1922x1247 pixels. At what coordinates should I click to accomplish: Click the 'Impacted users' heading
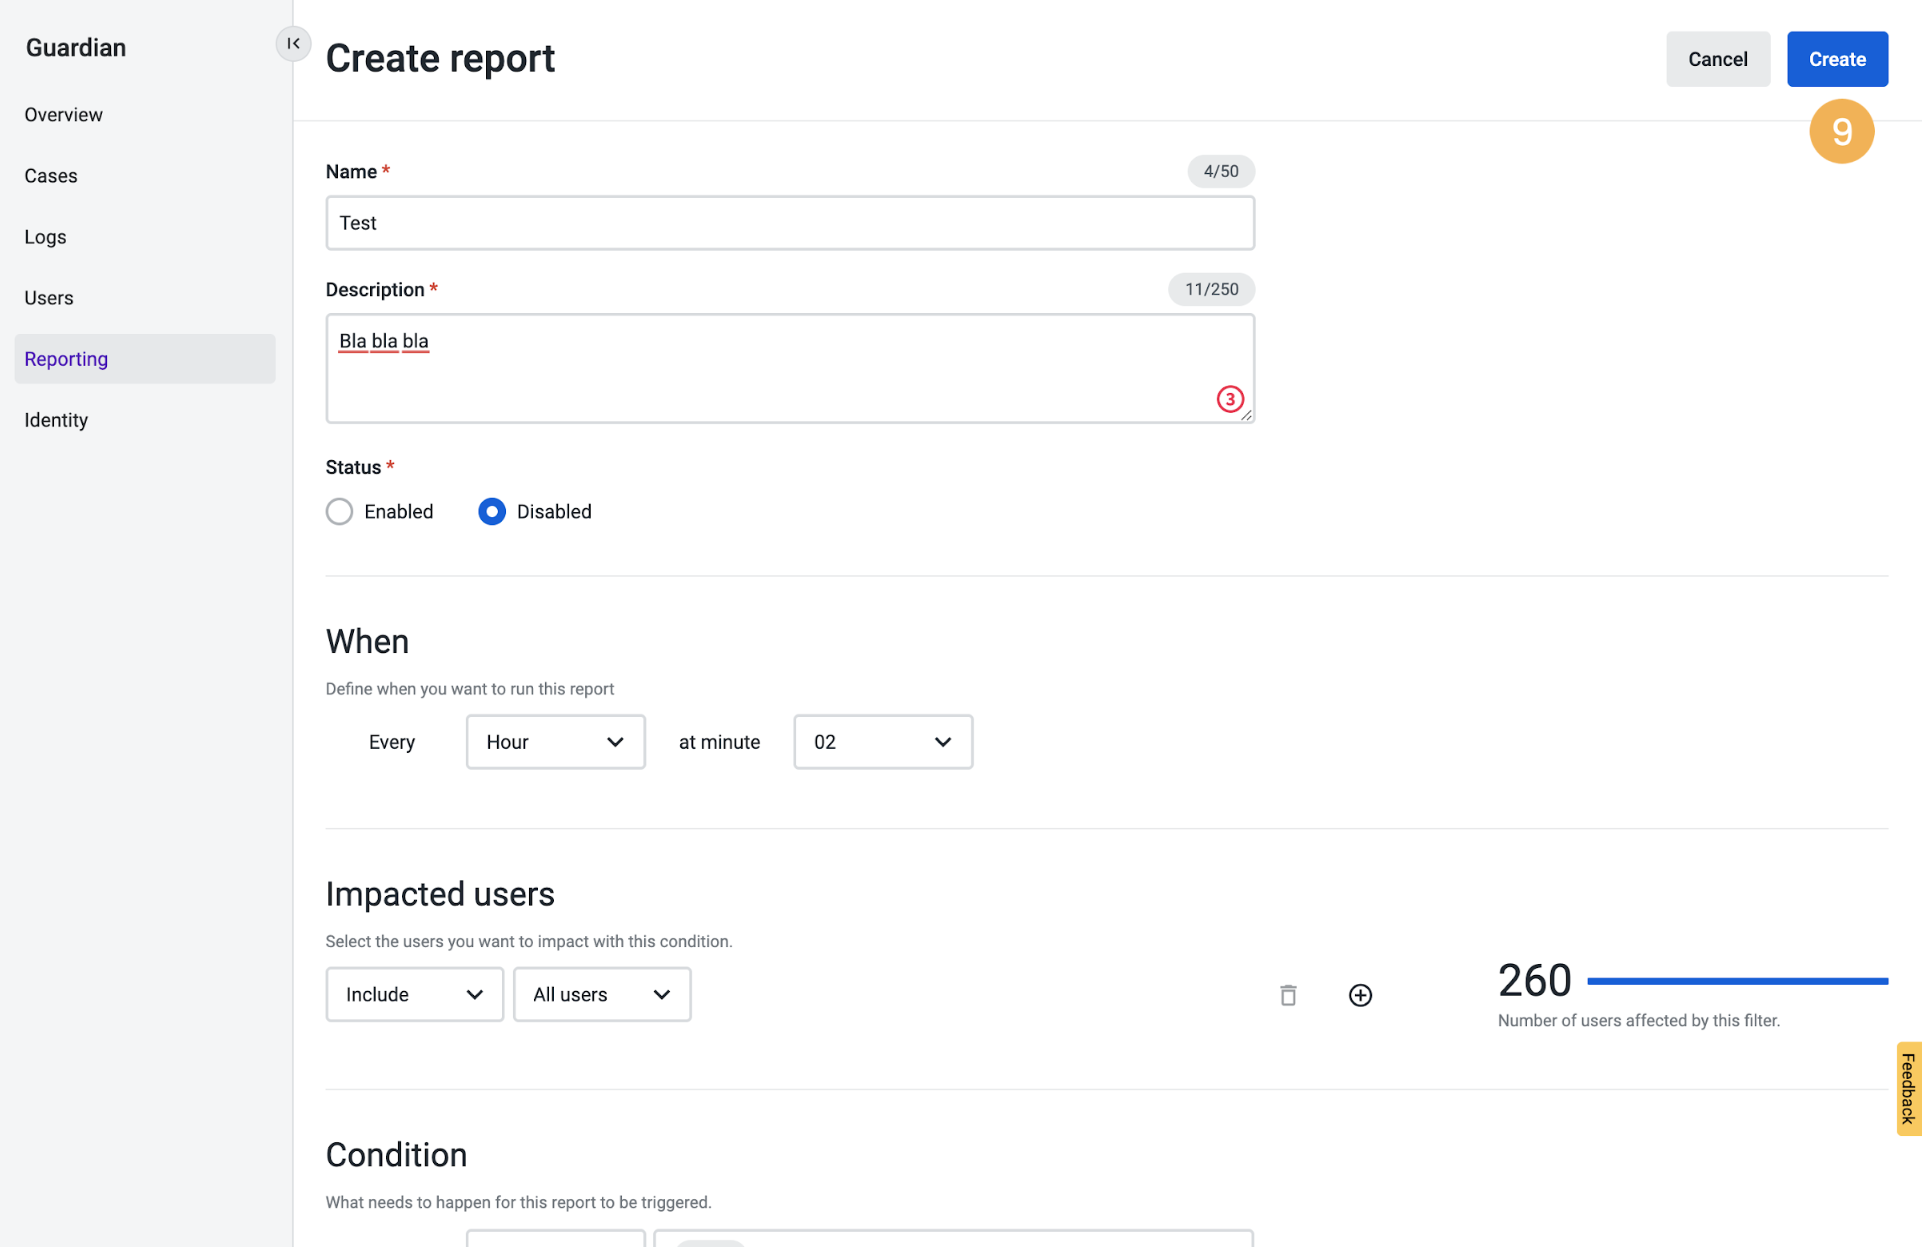(x=440, y=893)
